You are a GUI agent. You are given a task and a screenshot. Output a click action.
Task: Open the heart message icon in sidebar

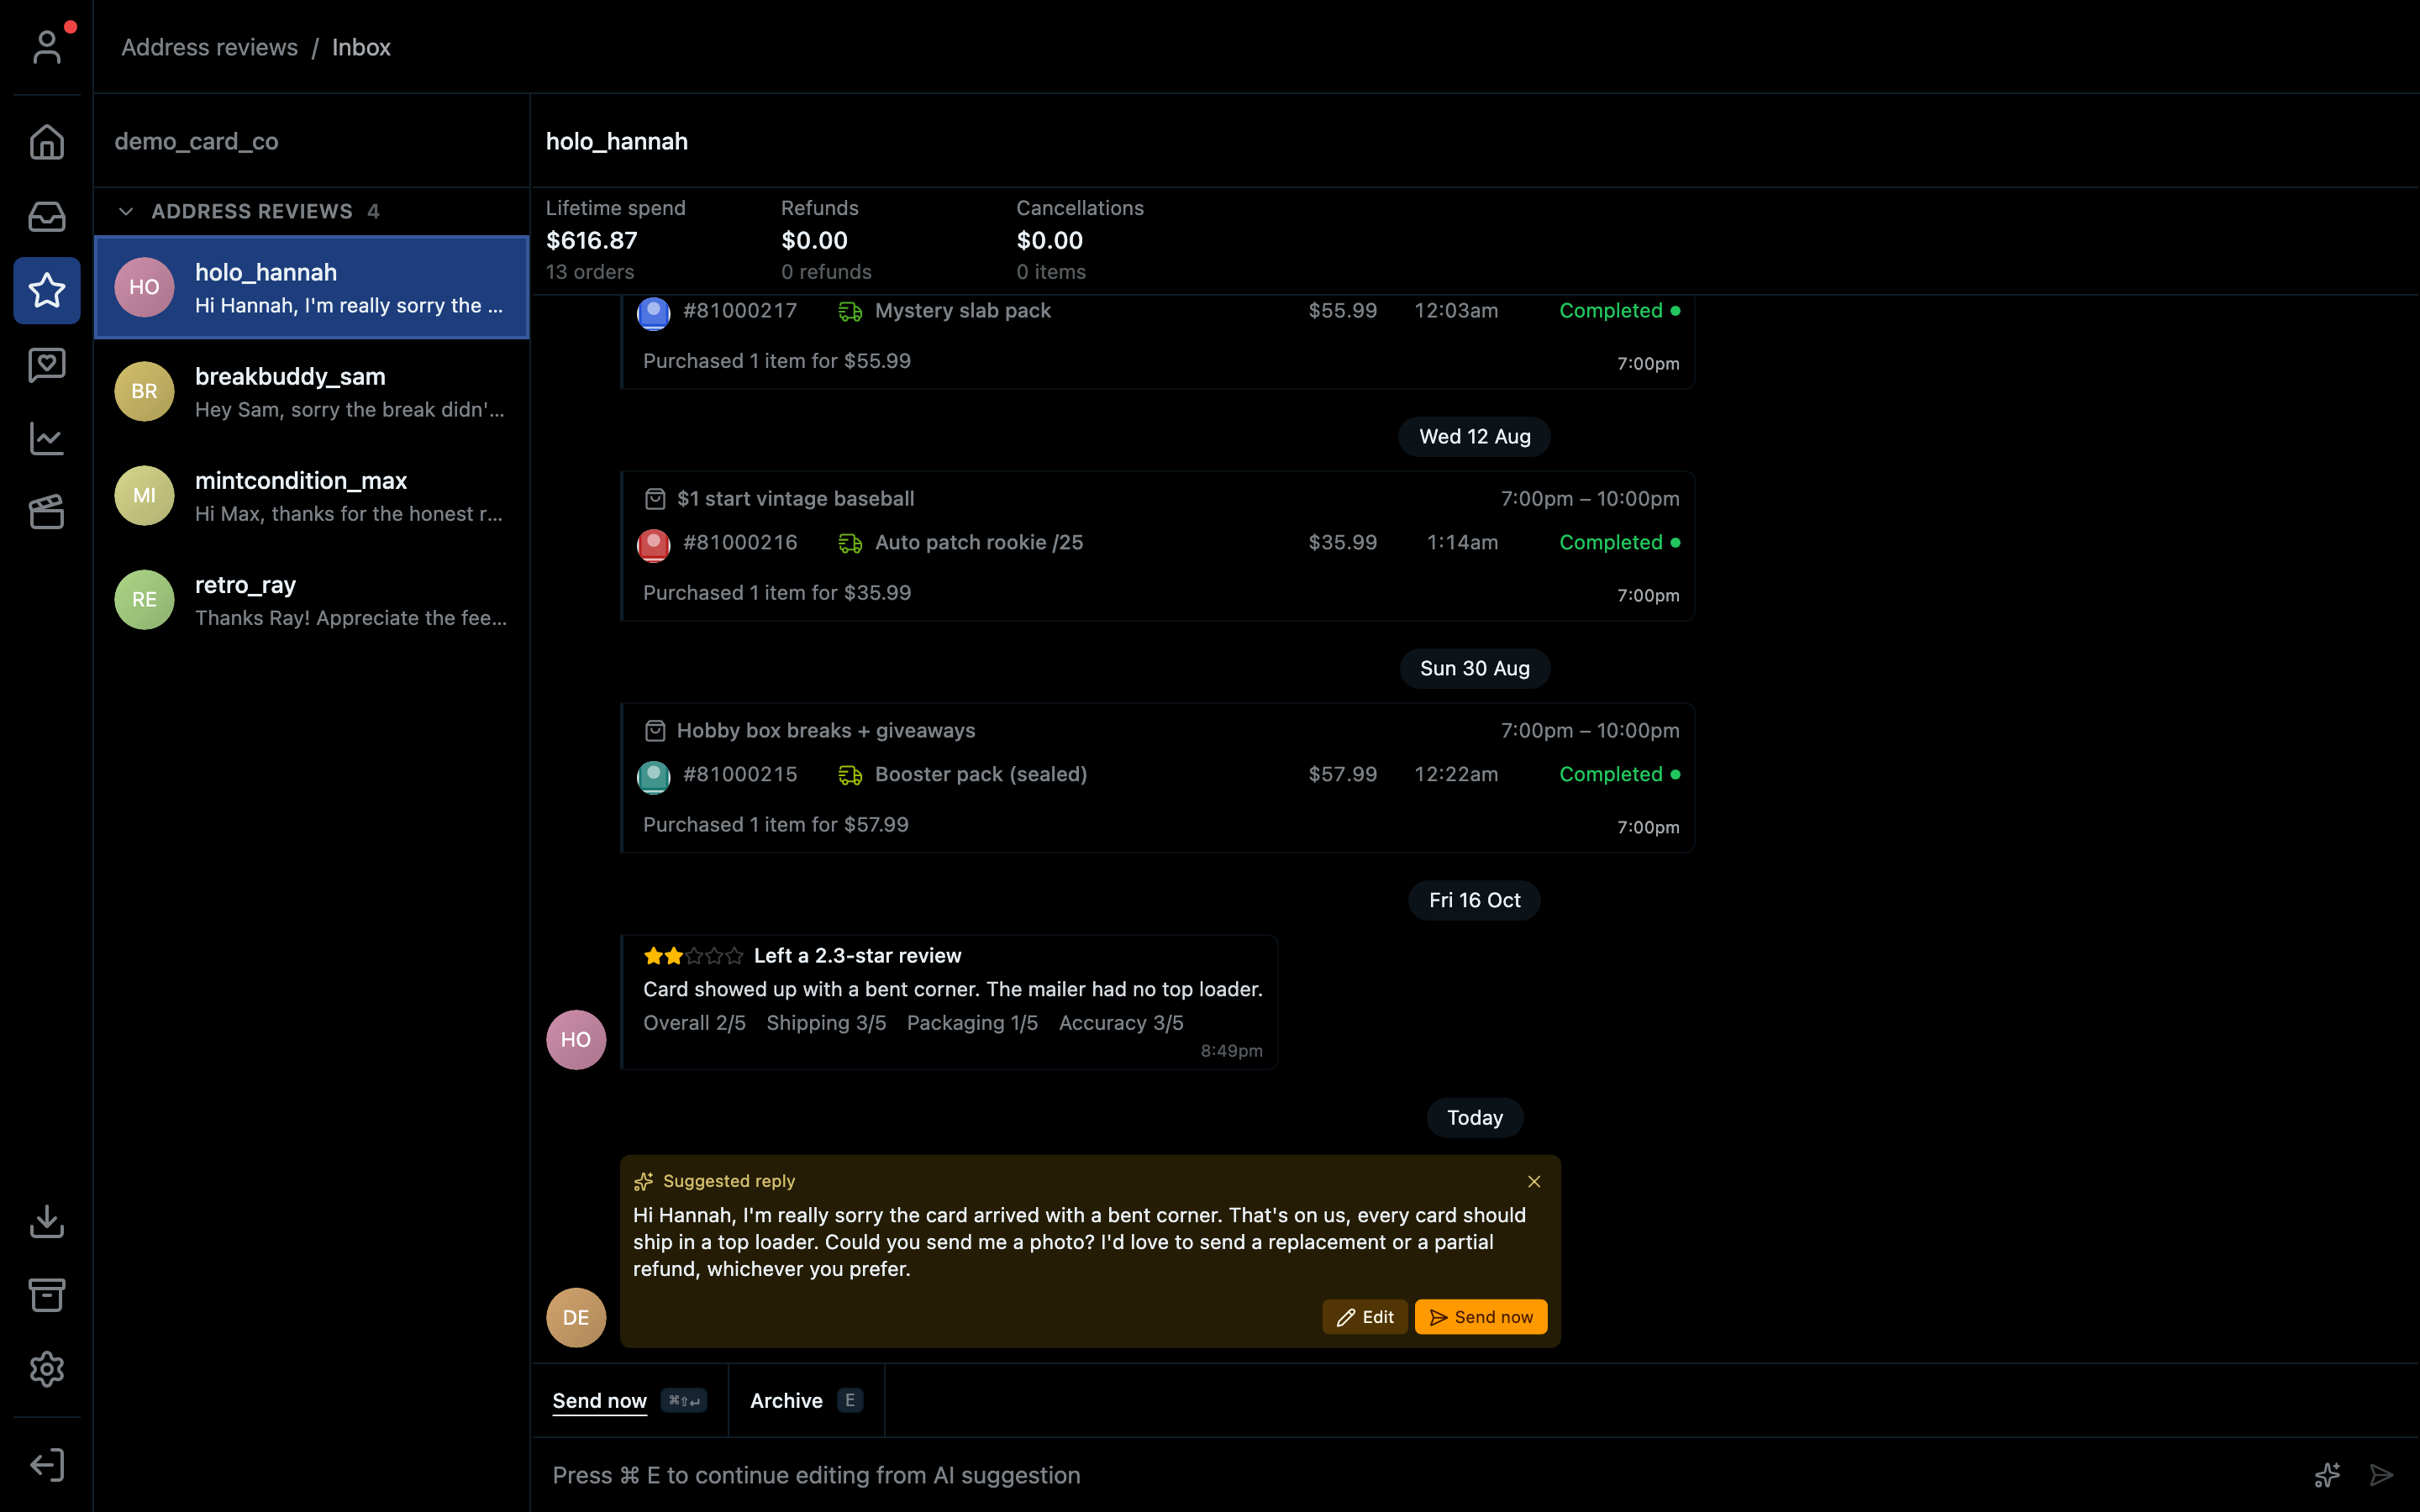pos(47,364)
